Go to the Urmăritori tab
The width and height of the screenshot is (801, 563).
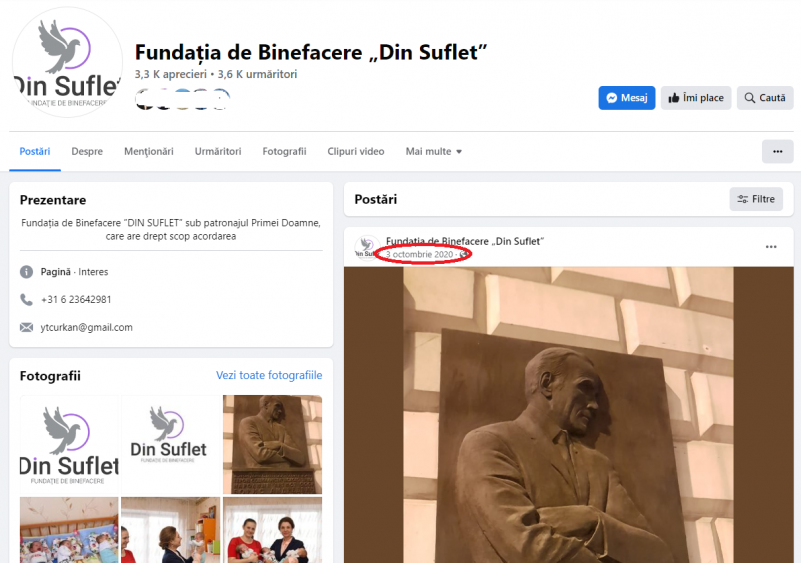tap(218, 151)
